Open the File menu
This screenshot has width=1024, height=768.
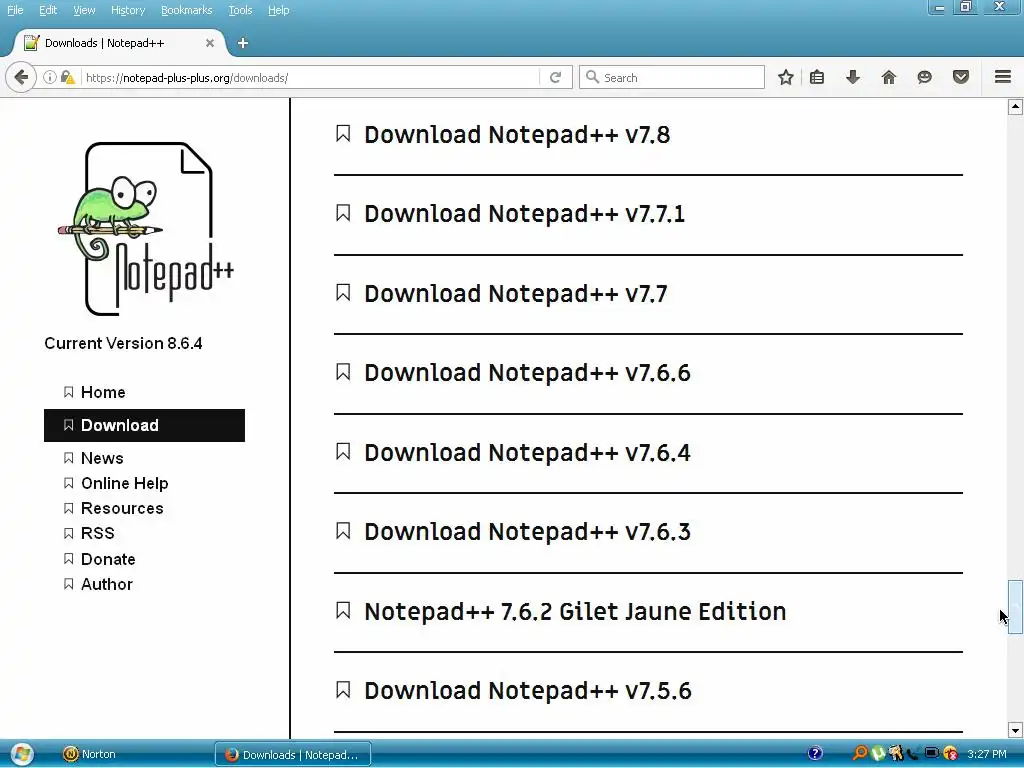pyautogui.click(x=15, y=10)
